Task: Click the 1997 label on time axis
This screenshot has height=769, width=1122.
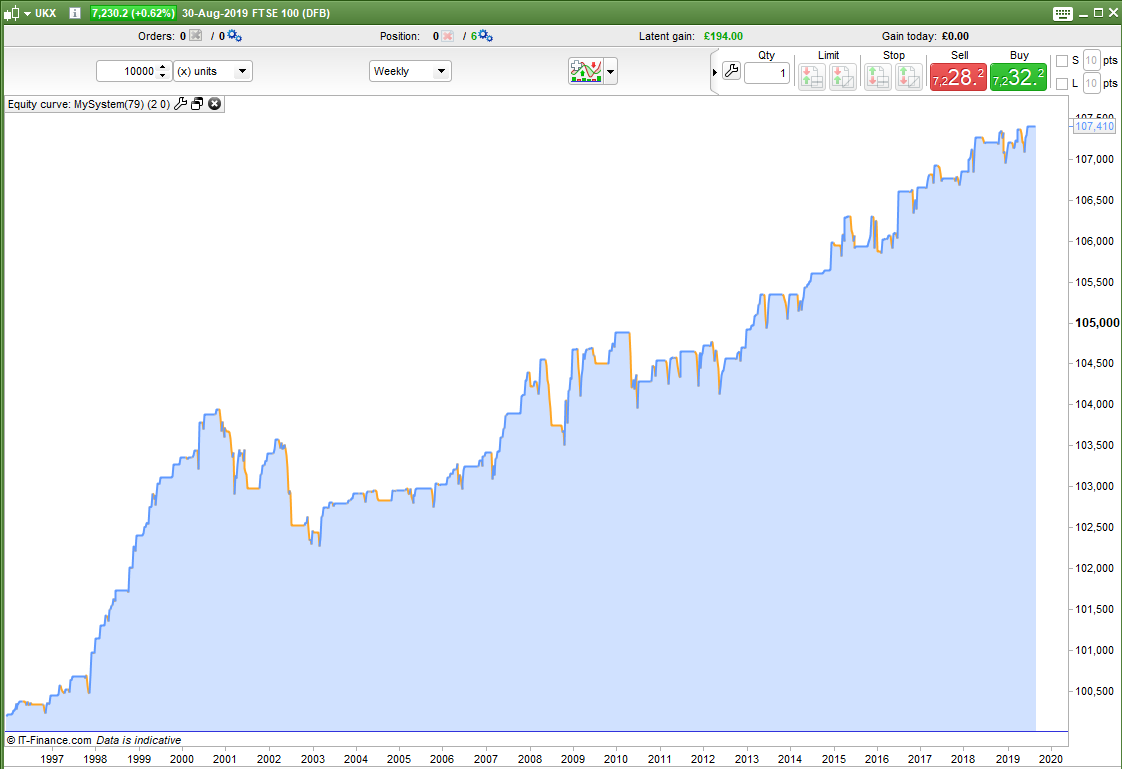Action: point(52,759)
